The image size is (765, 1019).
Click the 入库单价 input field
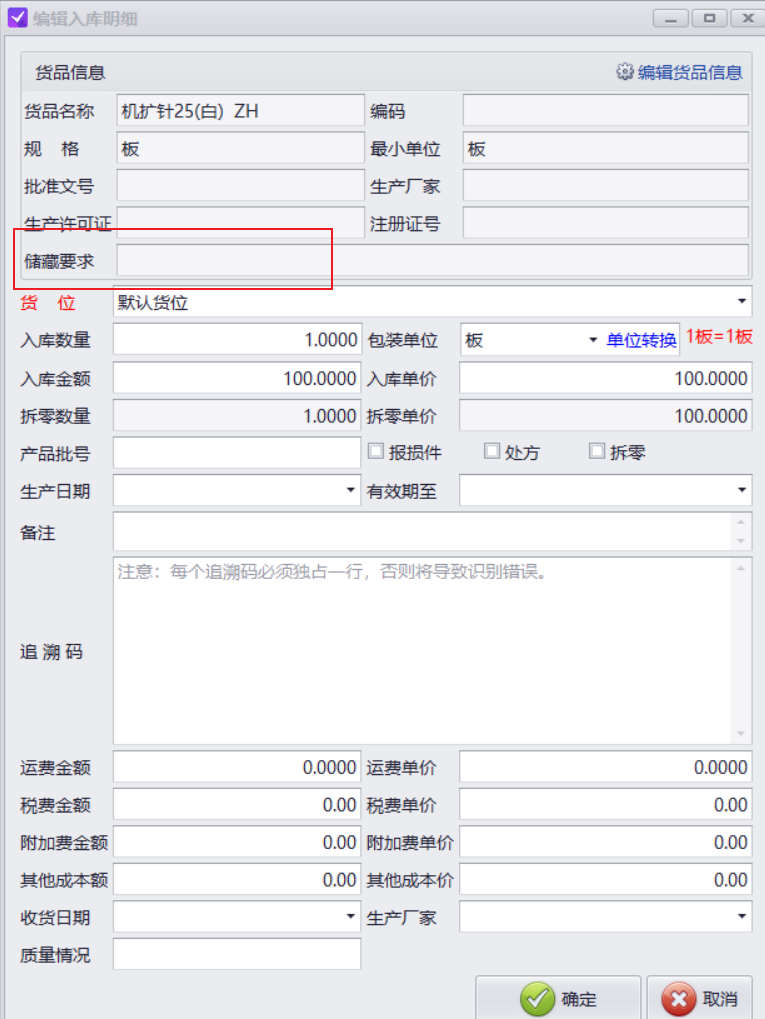(605, 378)
